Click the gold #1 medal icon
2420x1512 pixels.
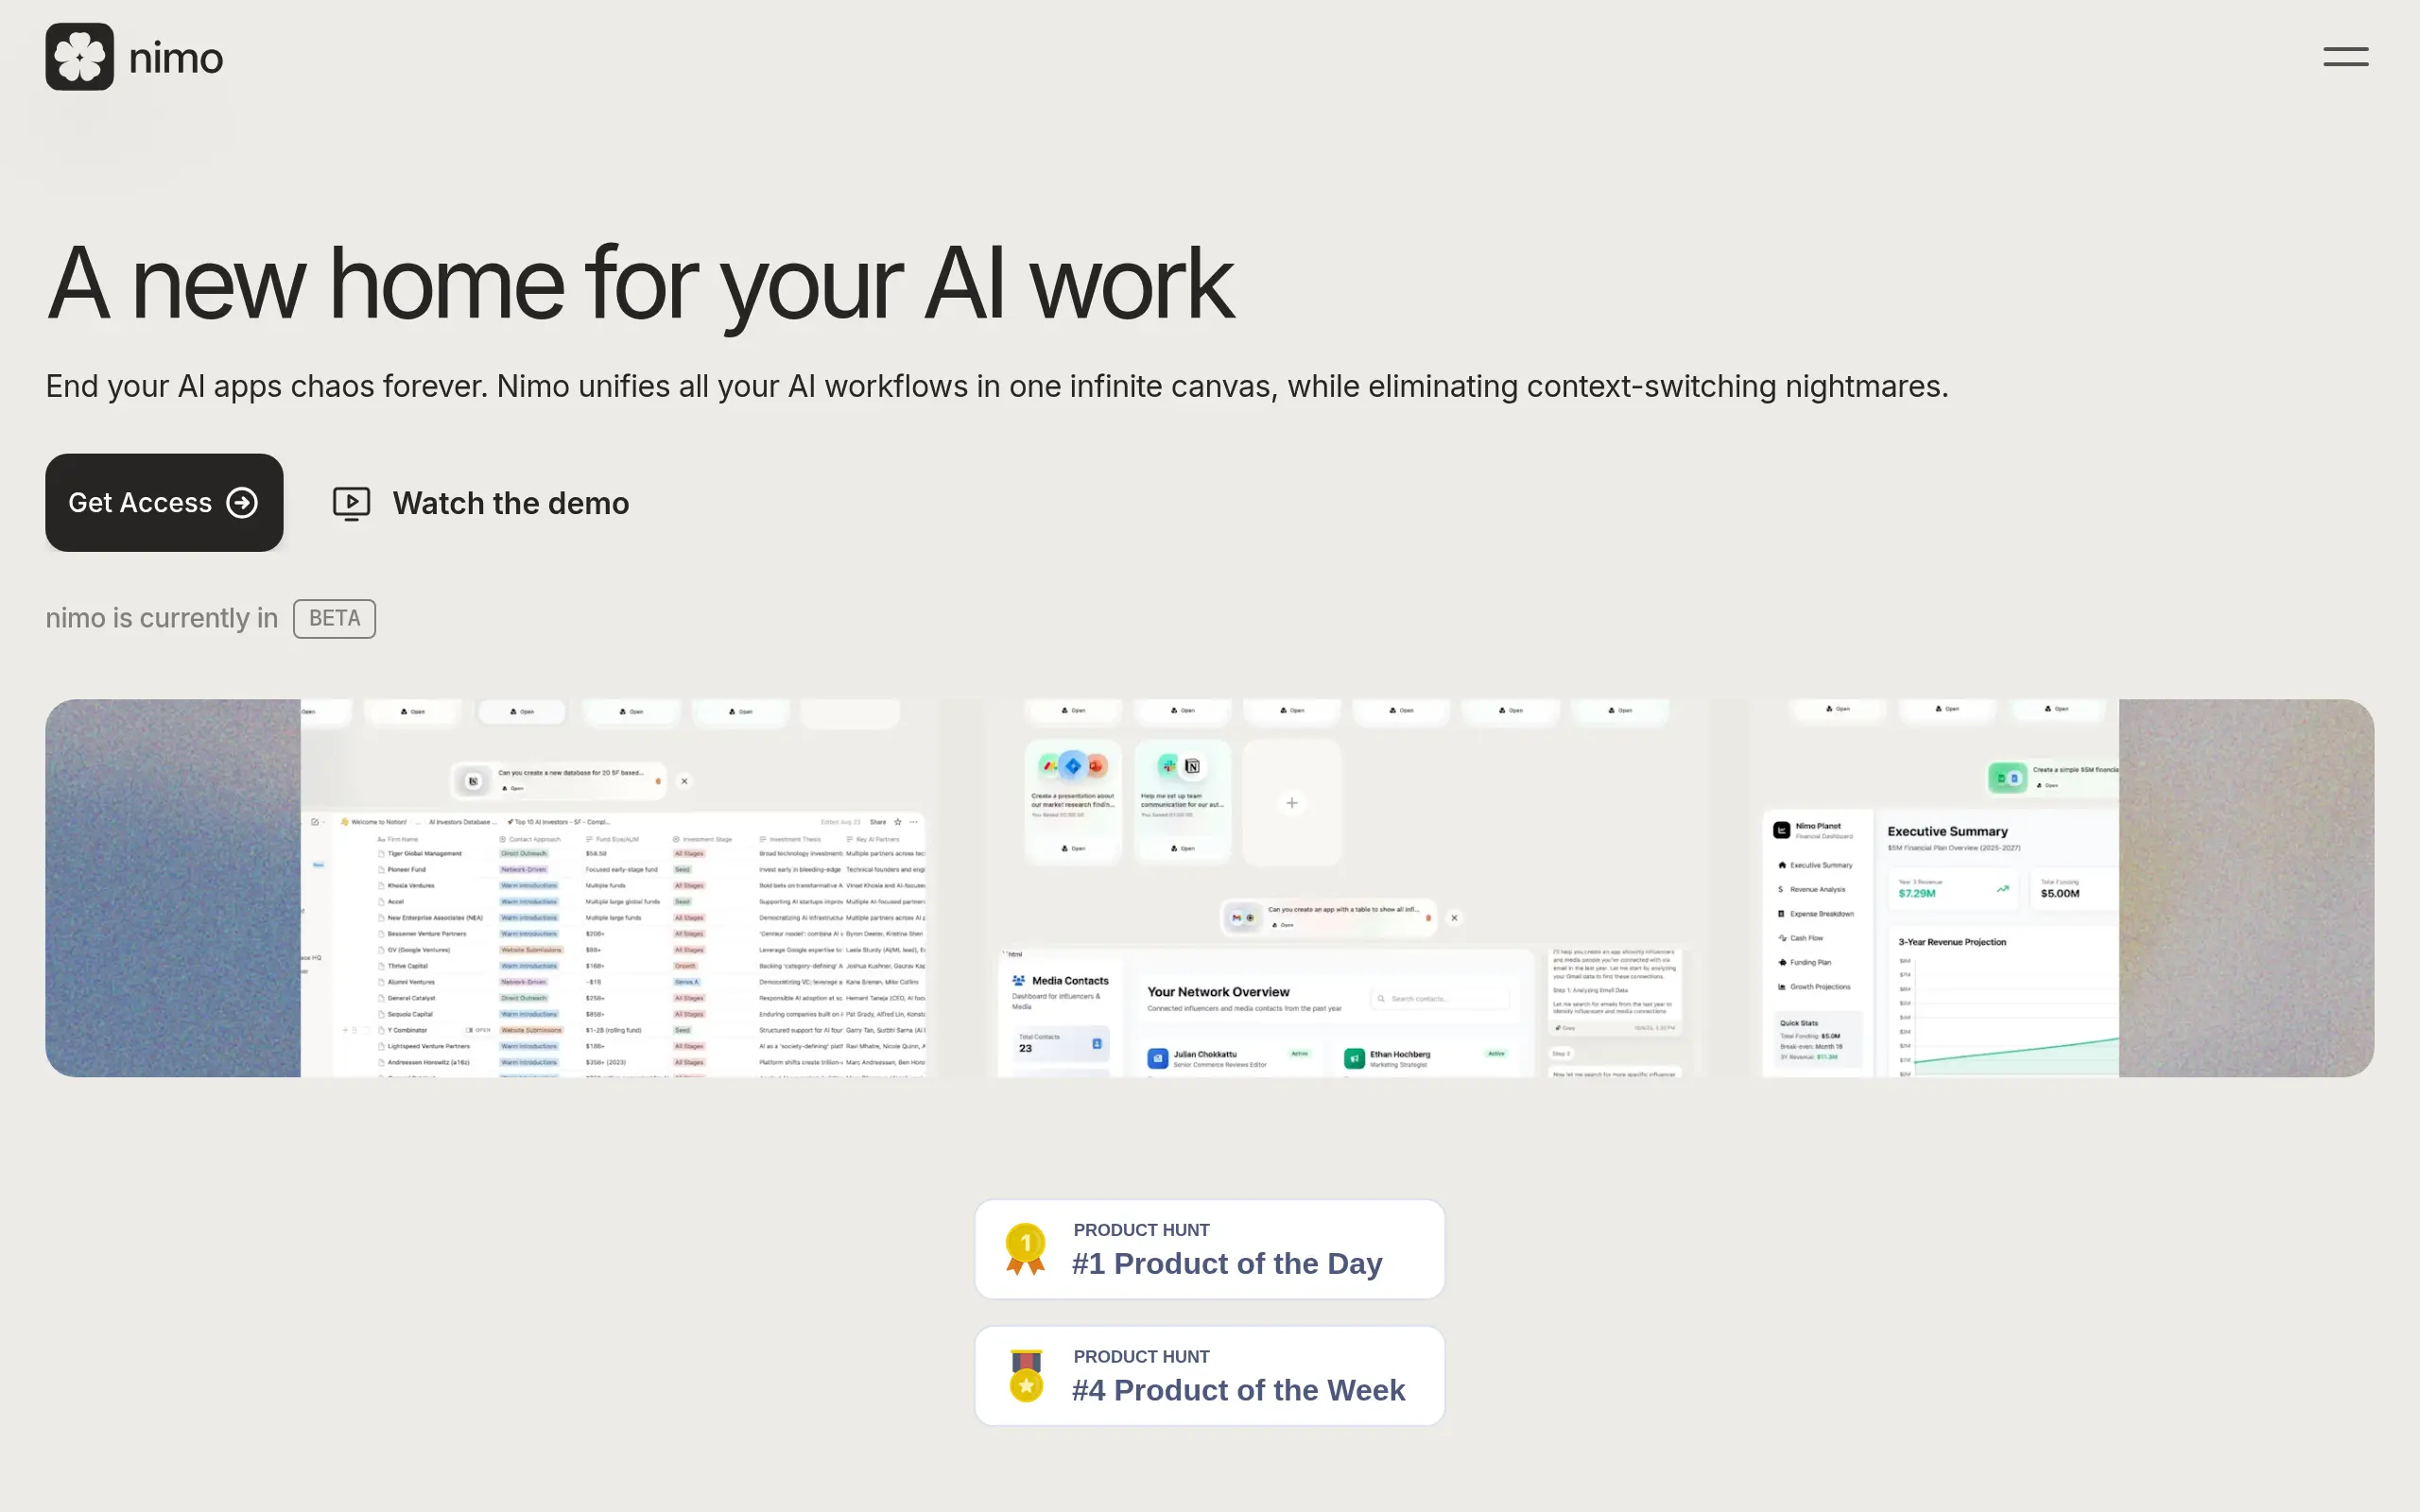click(x=1025, y=1249)
